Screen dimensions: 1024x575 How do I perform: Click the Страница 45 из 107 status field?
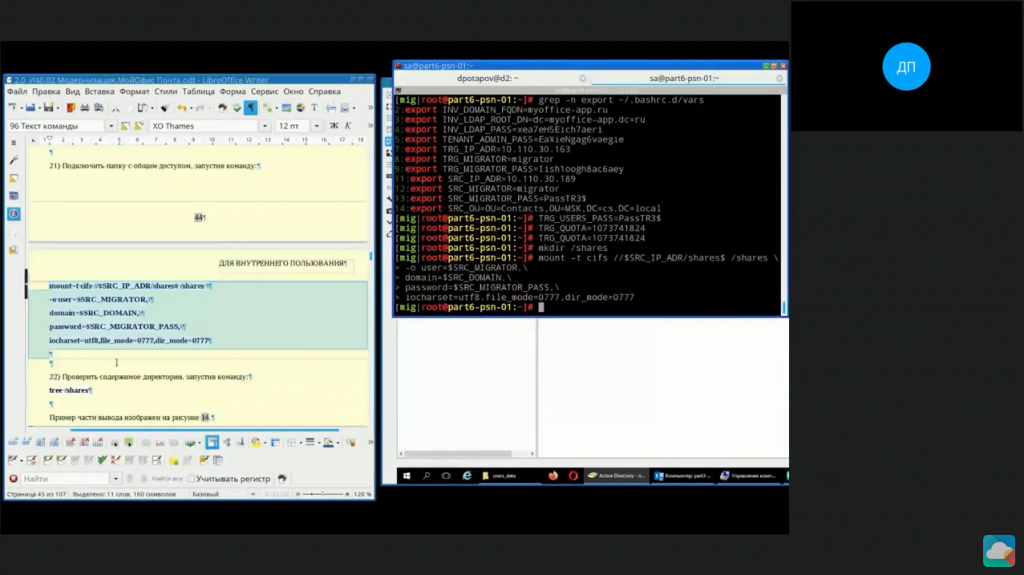pos(37,494)
